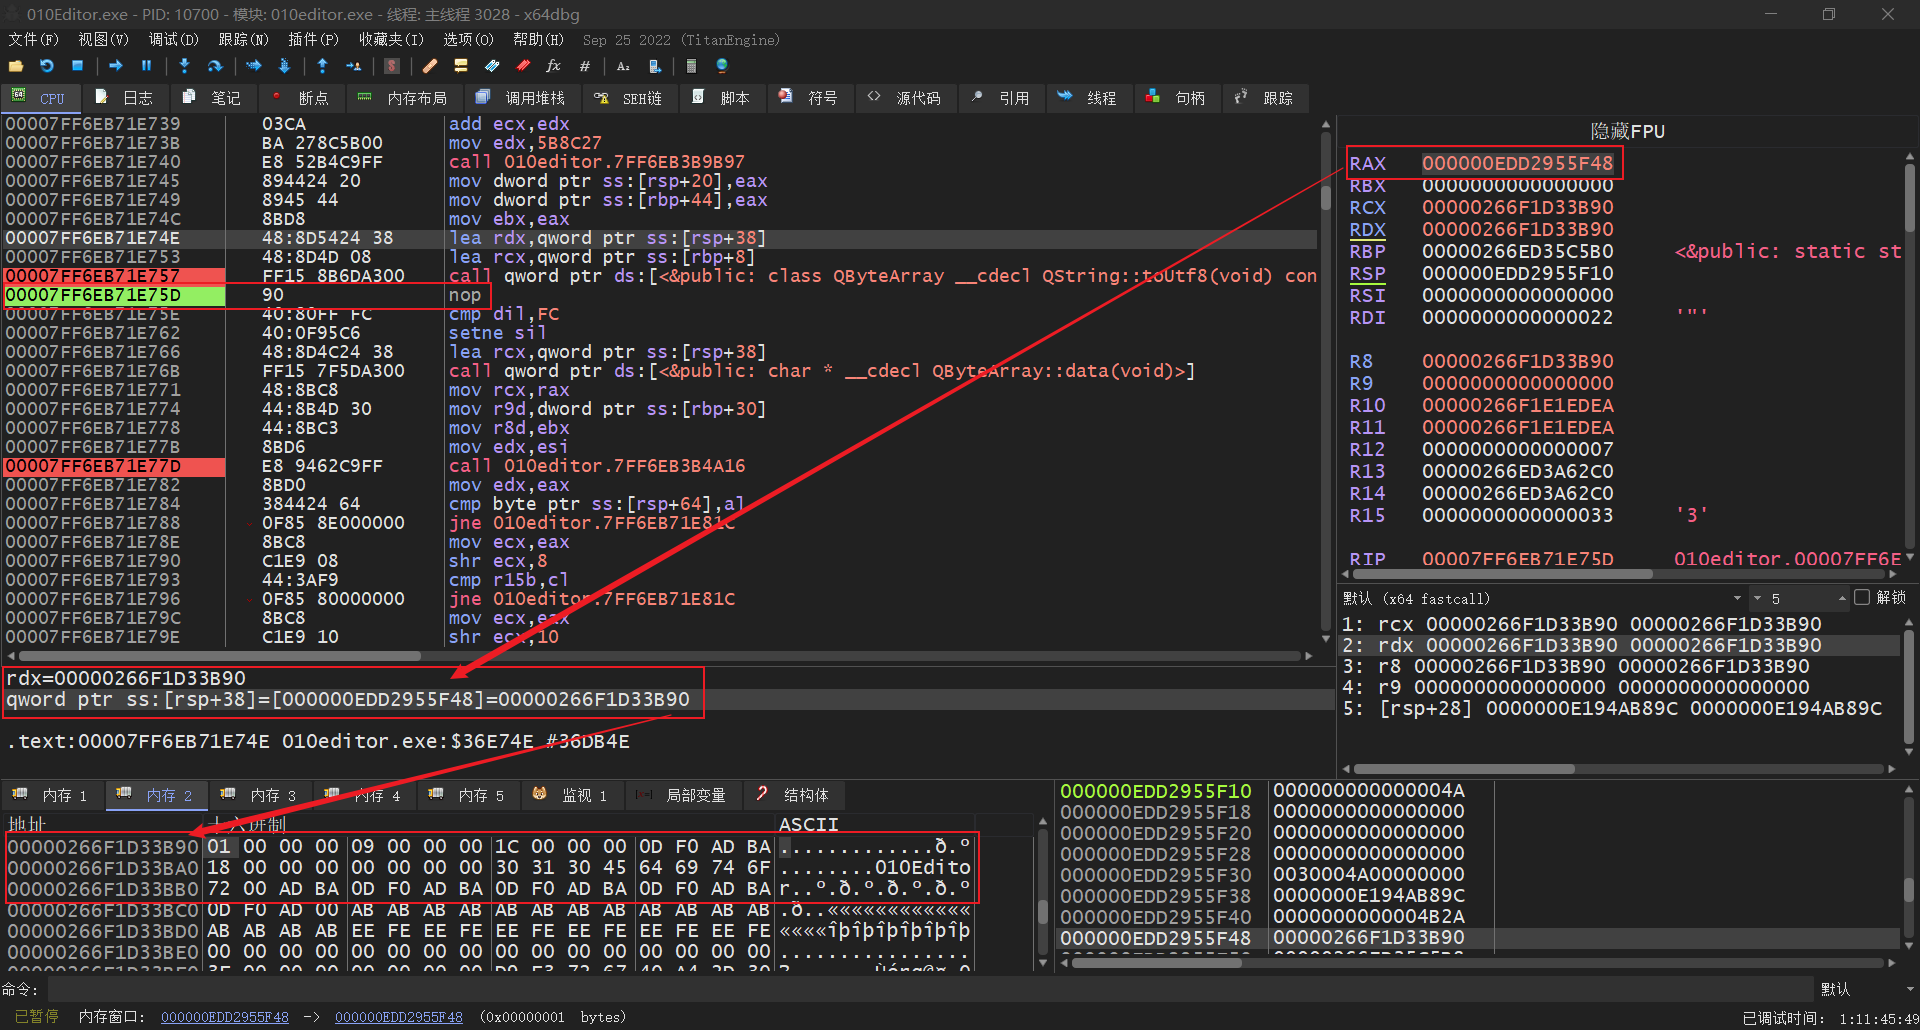Increase argument count with up arrow
The image size is (1920, 1030).
(1842, 598)
